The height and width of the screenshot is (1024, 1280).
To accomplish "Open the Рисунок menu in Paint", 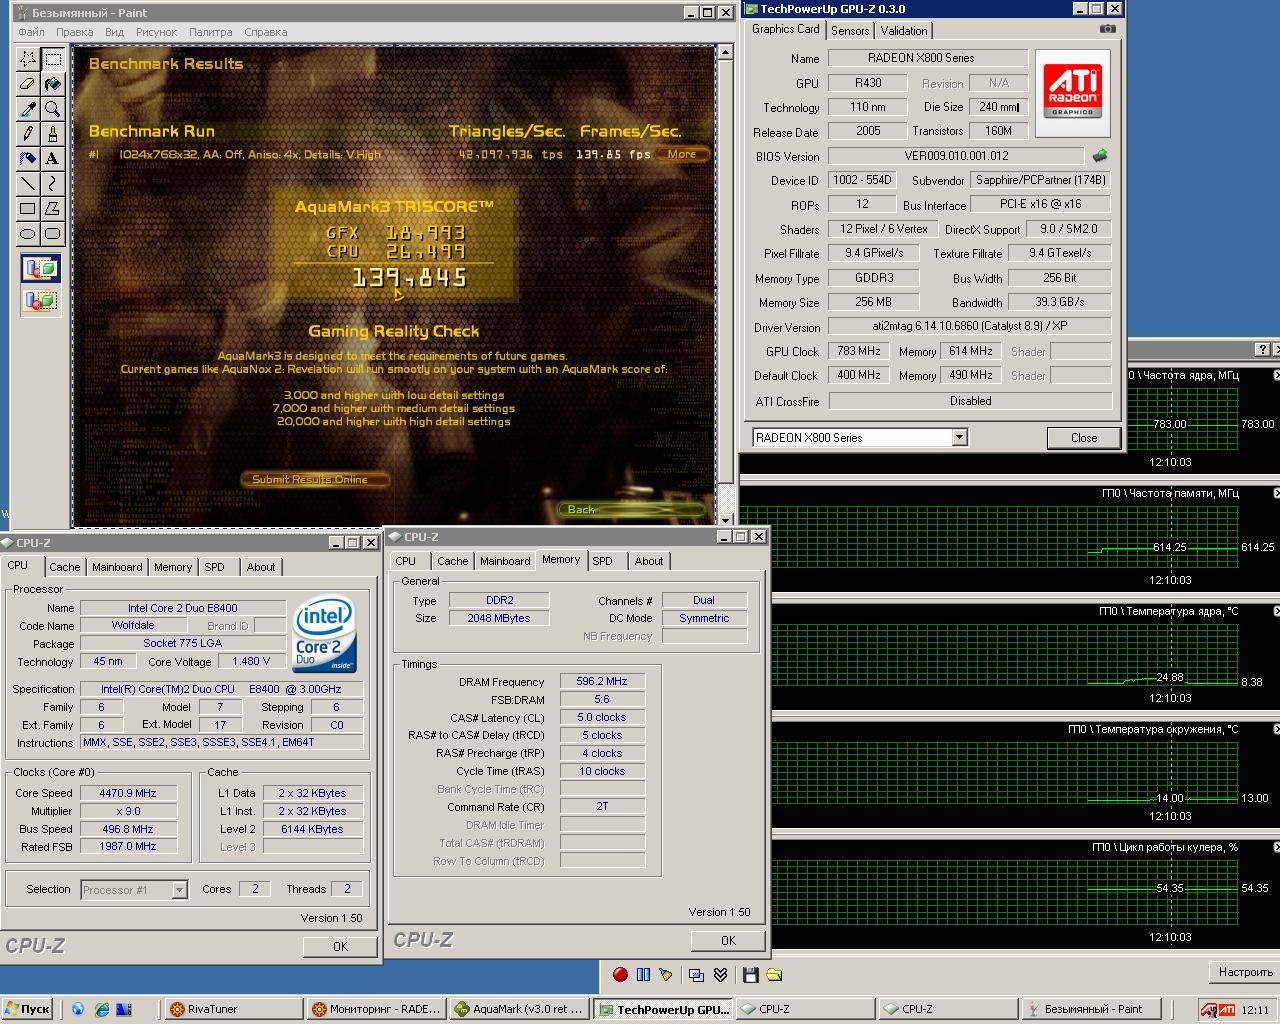I will coord(157,32).
